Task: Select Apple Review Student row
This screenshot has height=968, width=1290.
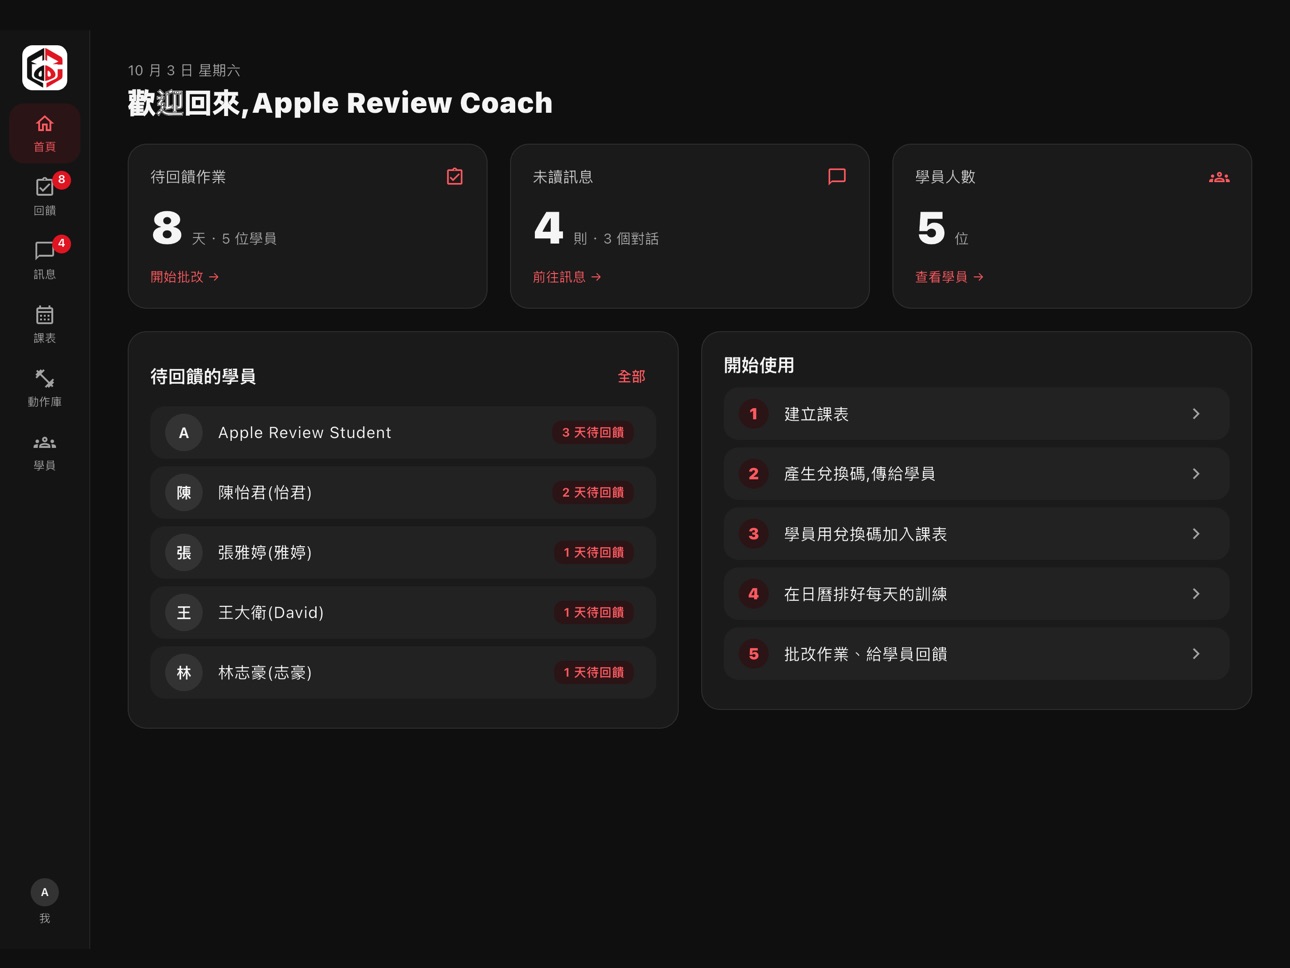Action: pyautogui.click(x=403, y=433)
